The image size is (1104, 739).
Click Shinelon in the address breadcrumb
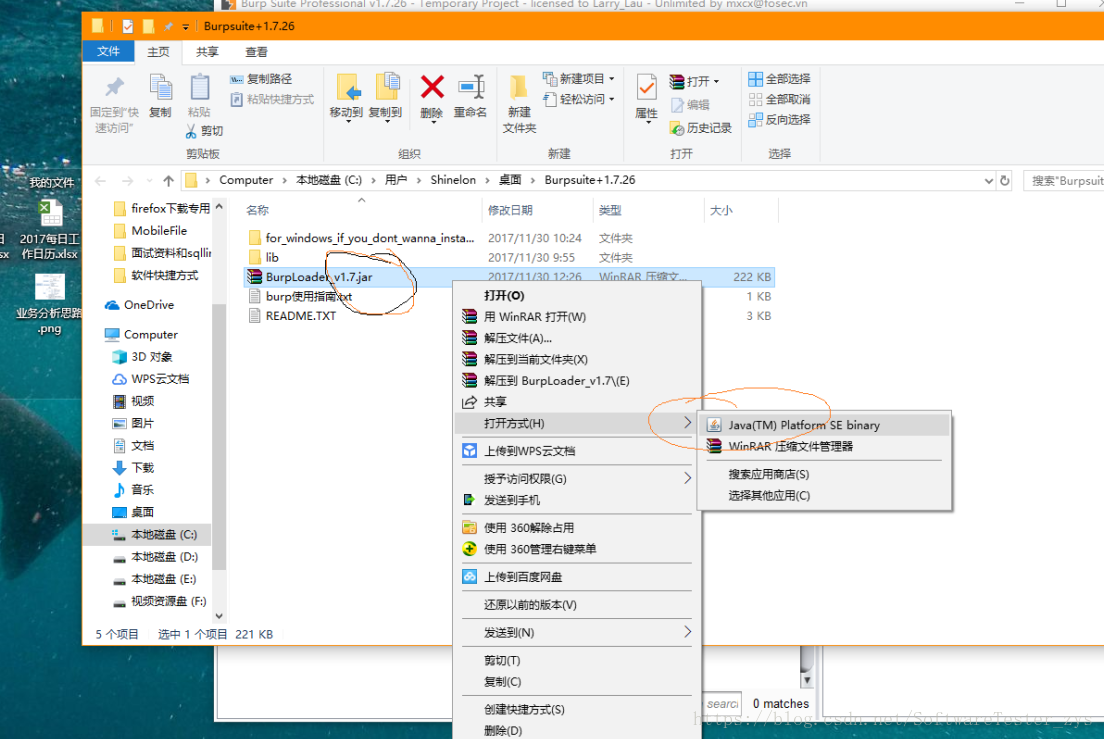point(453,180)
